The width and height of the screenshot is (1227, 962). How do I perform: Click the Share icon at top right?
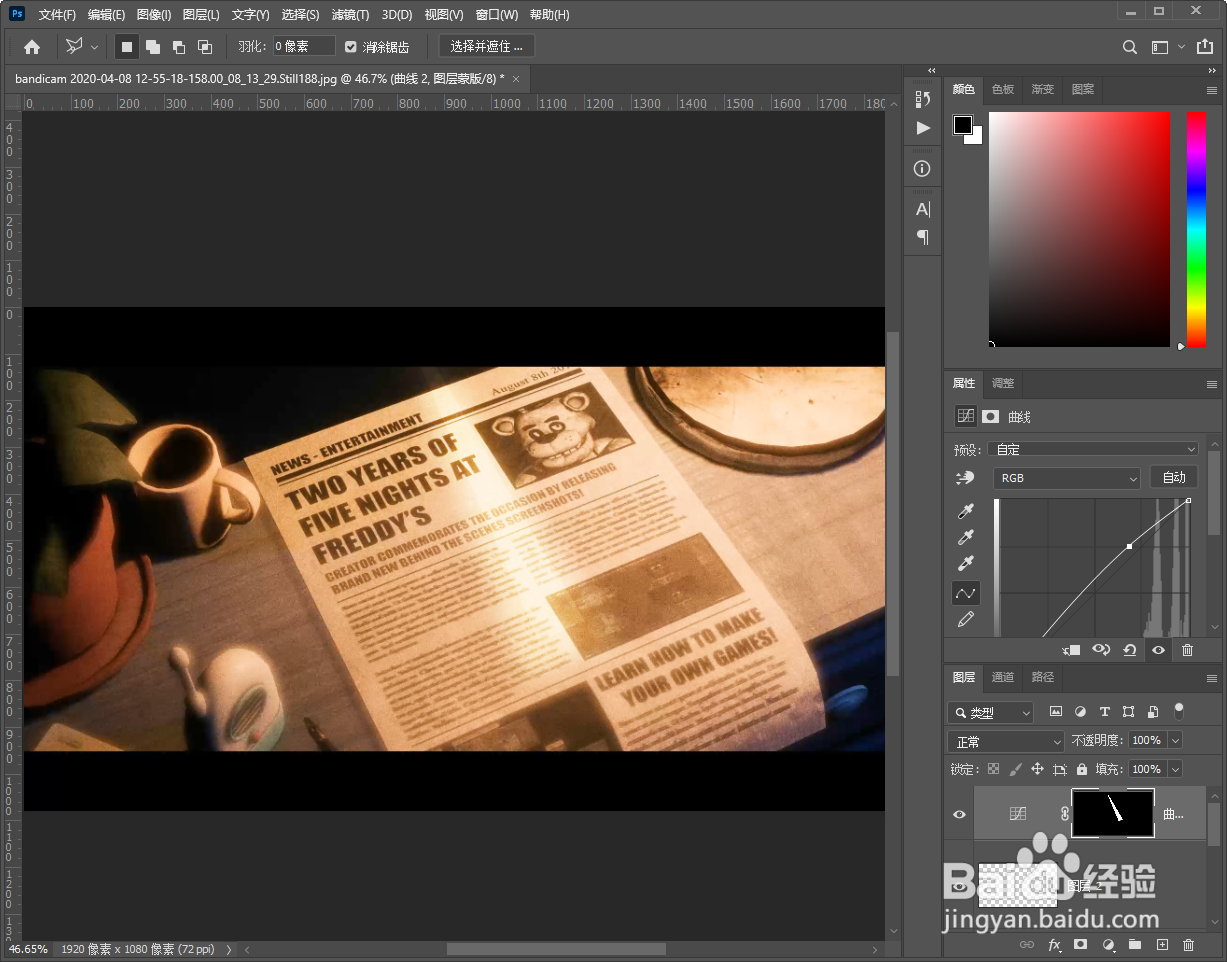1204,46
